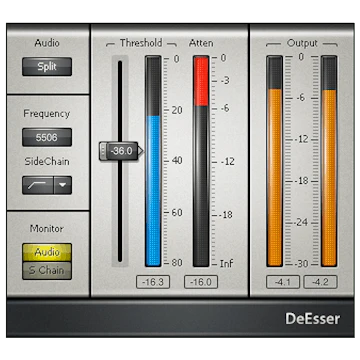
Task: Reset the right Output peak readout -4.2
Action: pyautogui.click(x=320, y=282)
